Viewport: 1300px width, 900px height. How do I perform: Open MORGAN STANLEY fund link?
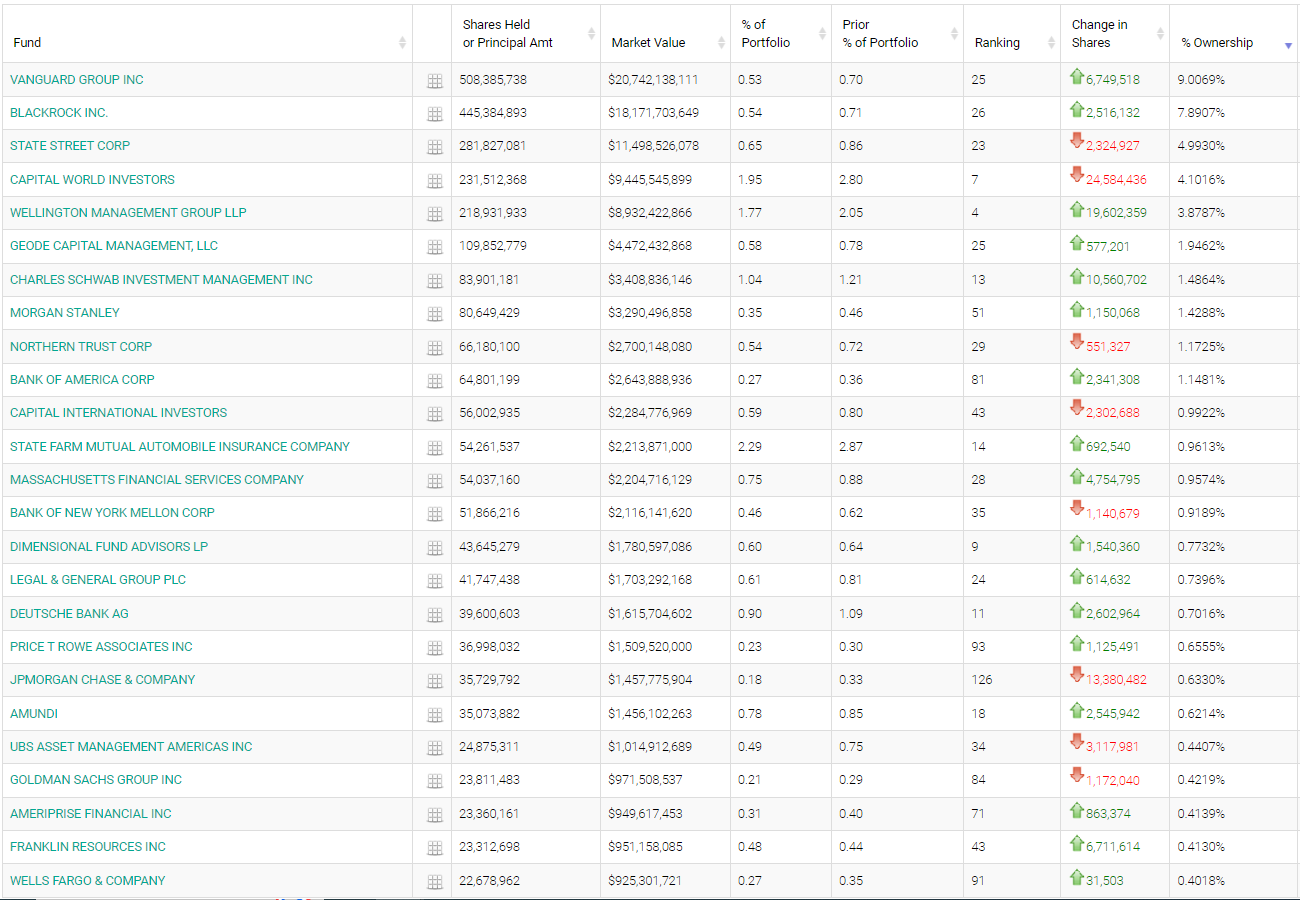[x=65, y=313]
